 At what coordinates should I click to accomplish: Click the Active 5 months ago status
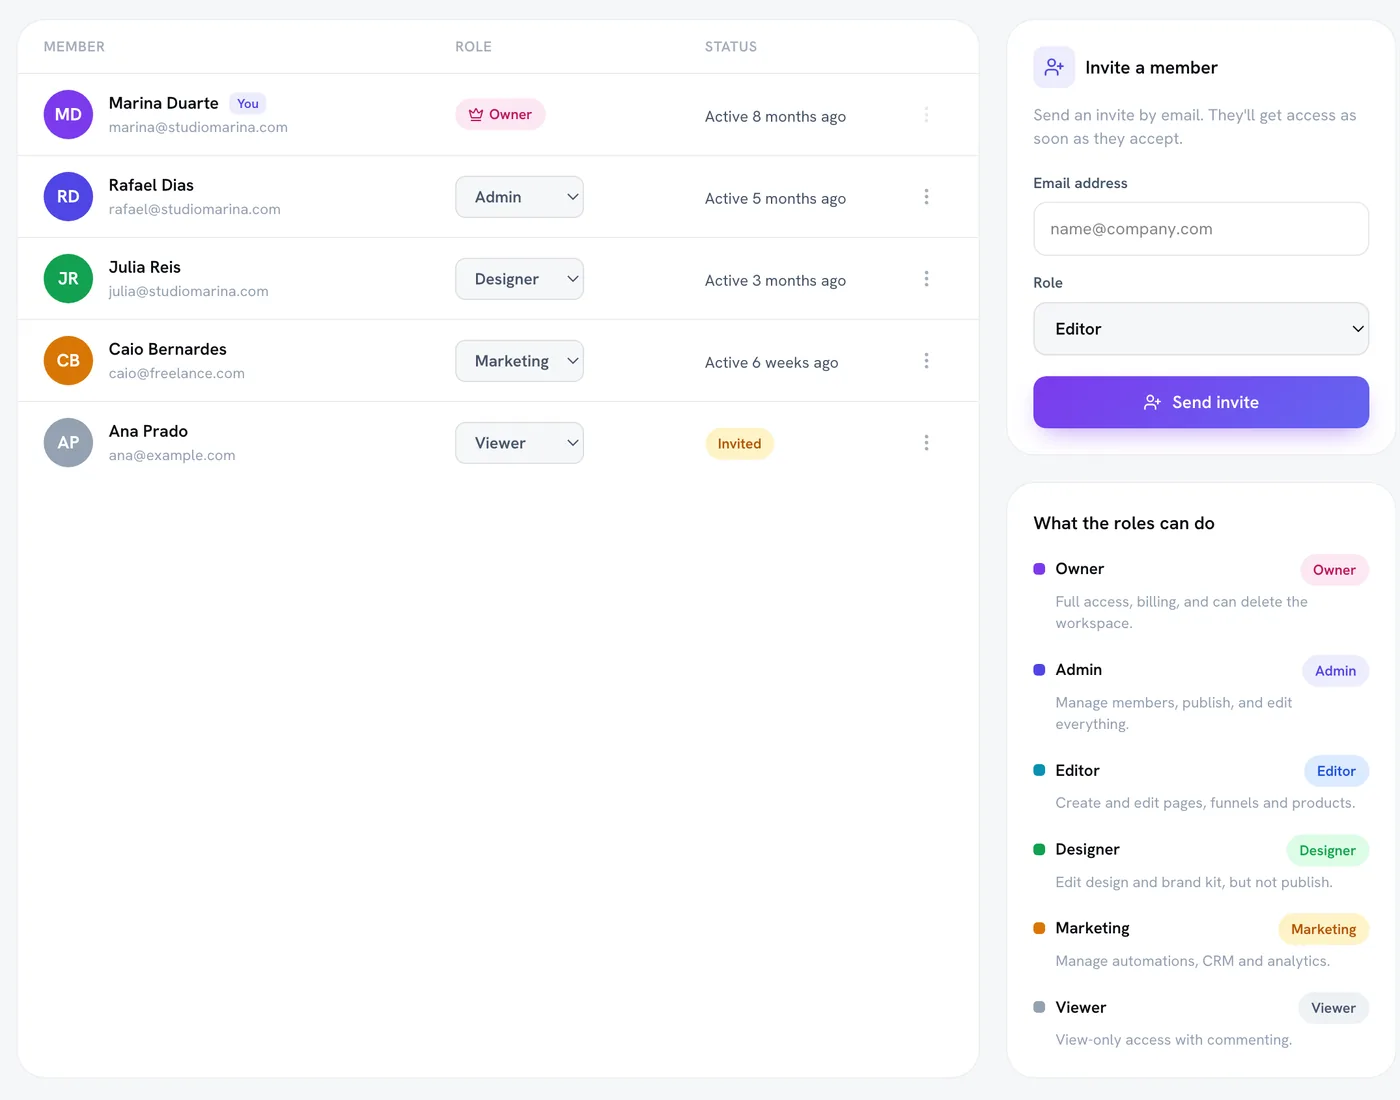click(775, 199)
